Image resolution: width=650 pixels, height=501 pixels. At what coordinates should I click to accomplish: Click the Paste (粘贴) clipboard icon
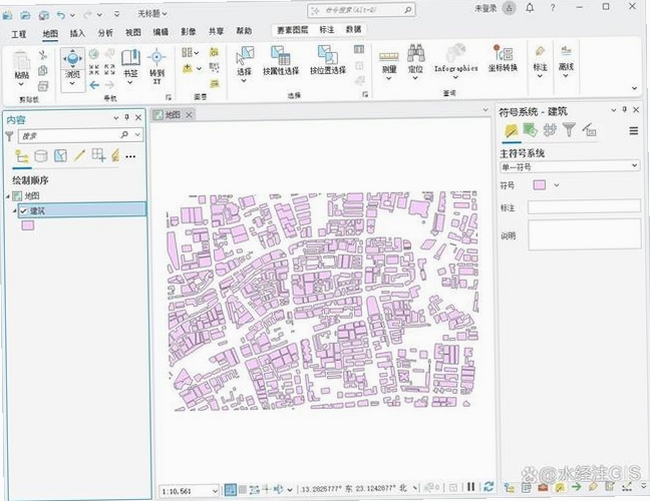pos(22,61)
